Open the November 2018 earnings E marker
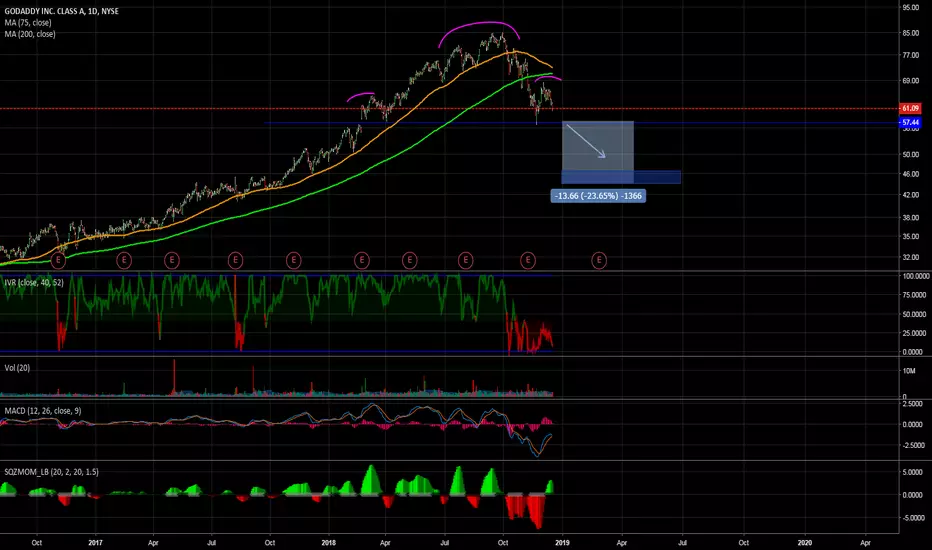 click(x=528, y=260)
